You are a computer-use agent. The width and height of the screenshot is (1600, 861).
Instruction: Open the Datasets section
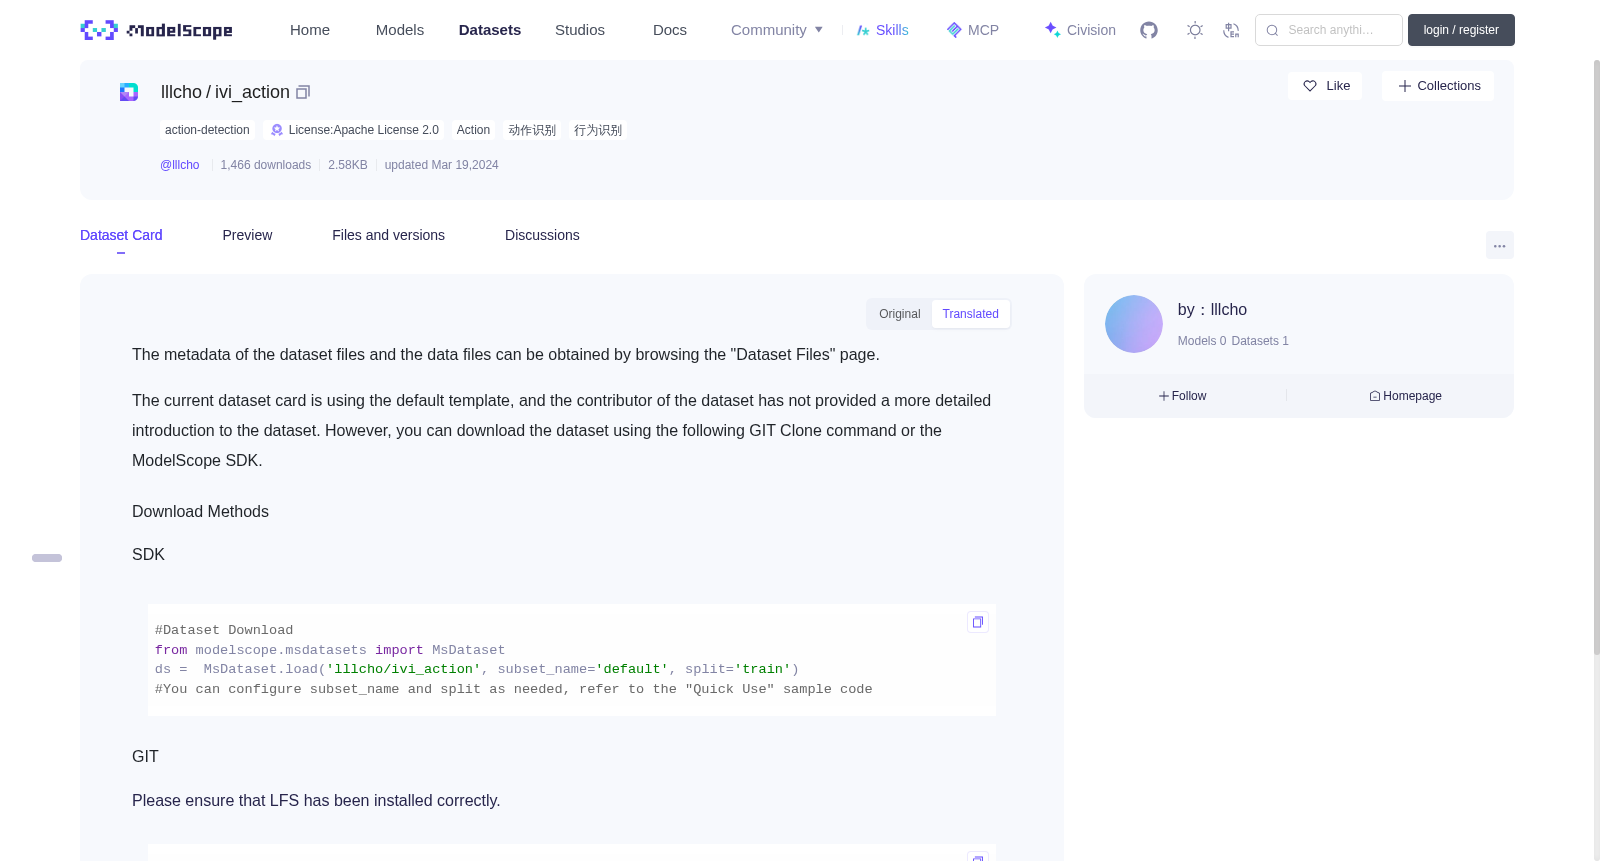490,30
